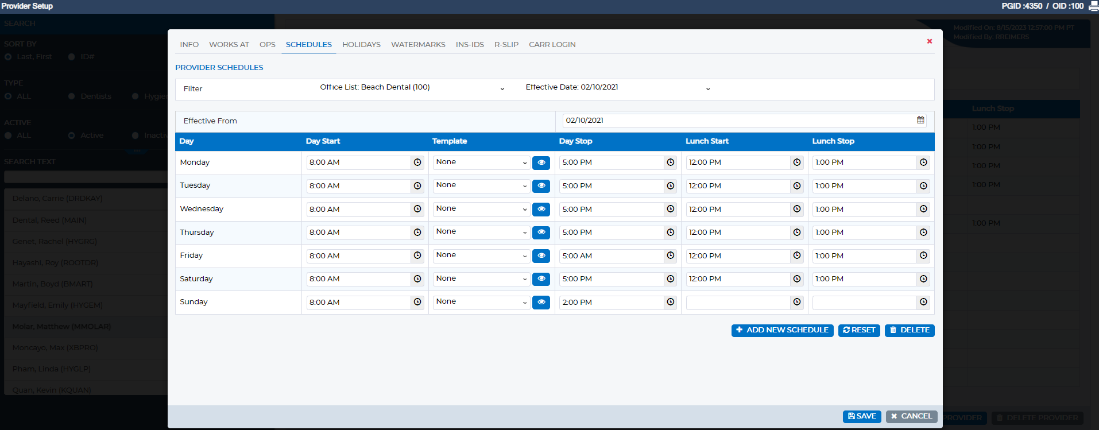Click ADD NEW SCHEDULE button
This screenshot has height=430, width=1099.
tap(783, 330)
